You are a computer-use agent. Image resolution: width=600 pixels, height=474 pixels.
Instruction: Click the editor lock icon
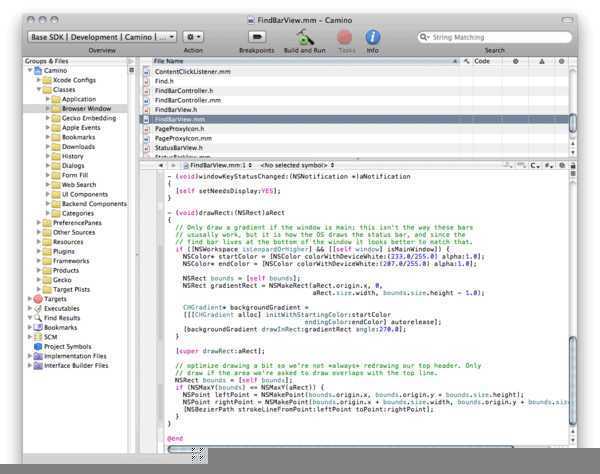tap(572, 166)
